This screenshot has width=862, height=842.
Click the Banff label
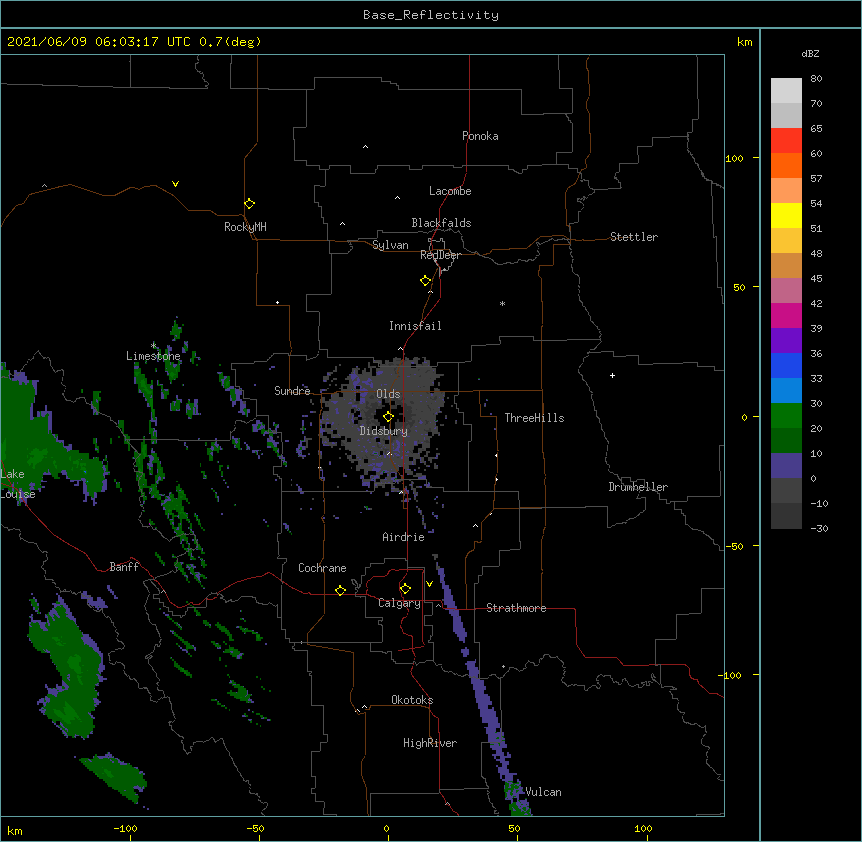(124, 567)
